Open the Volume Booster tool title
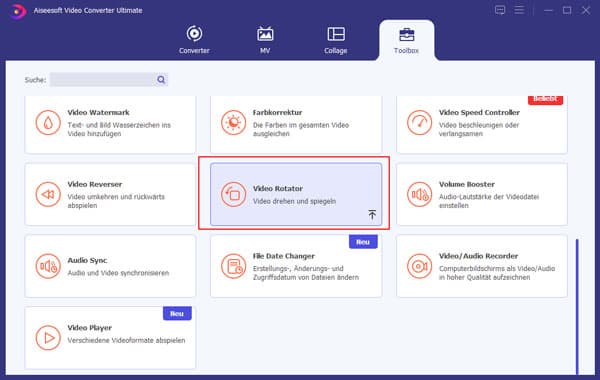600x380 pixels. [466, 184]
